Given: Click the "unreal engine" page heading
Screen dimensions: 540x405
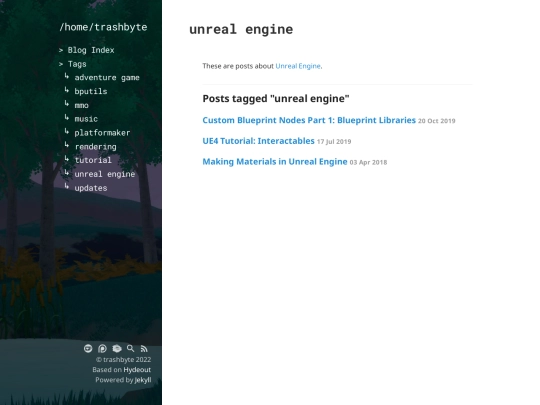Looking at the screenshot, I should 241,30.
